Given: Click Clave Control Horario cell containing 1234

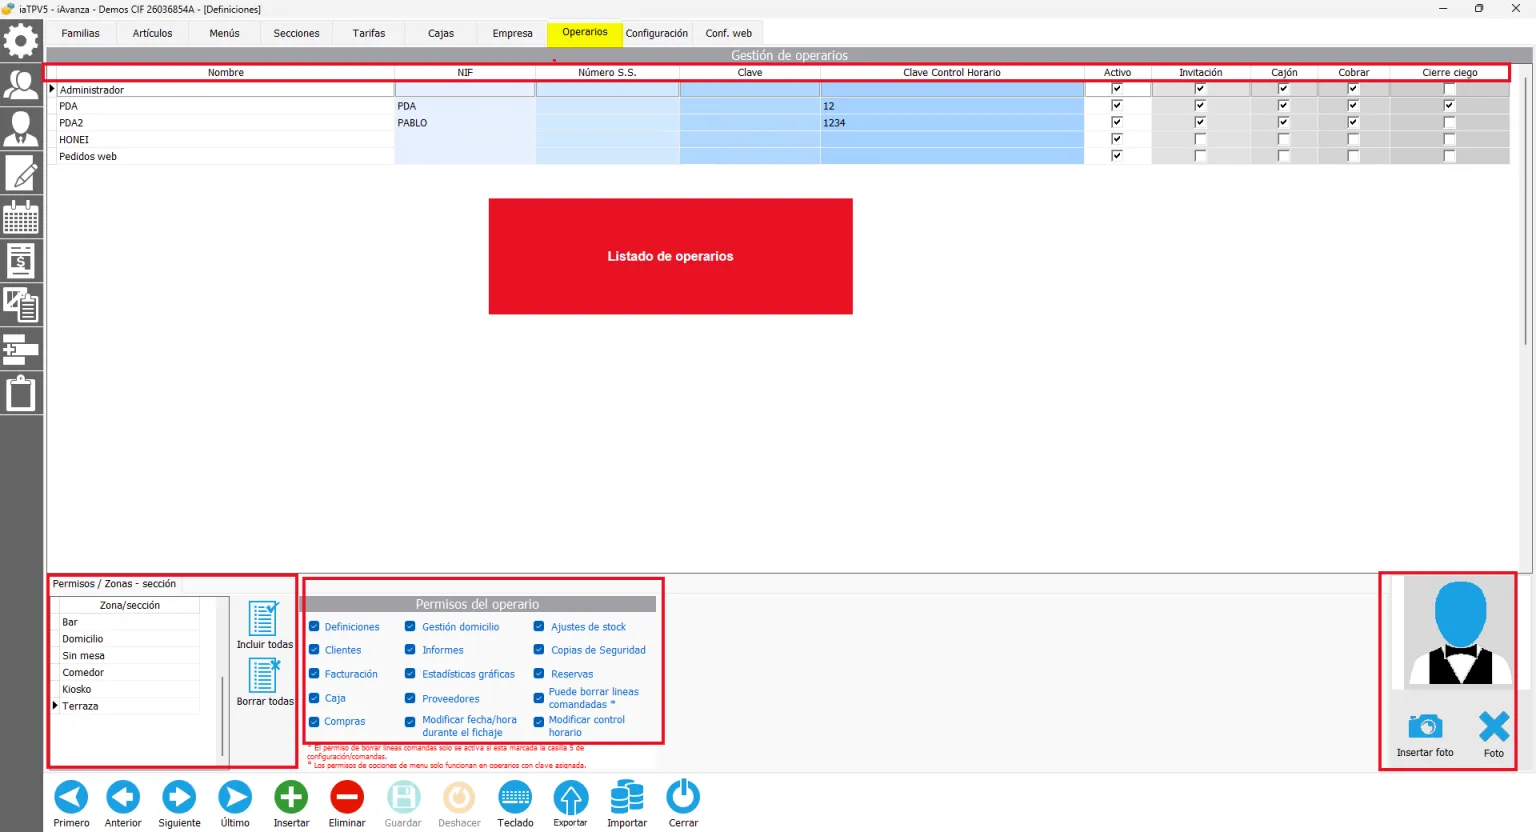Looking at the screenshot, I should click(x=952, y=123).
